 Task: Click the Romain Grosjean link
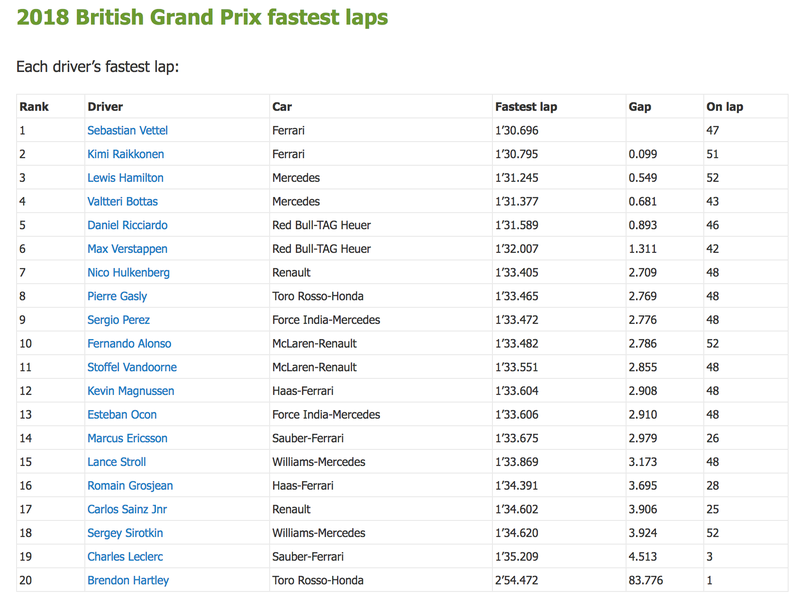(130, 486)
